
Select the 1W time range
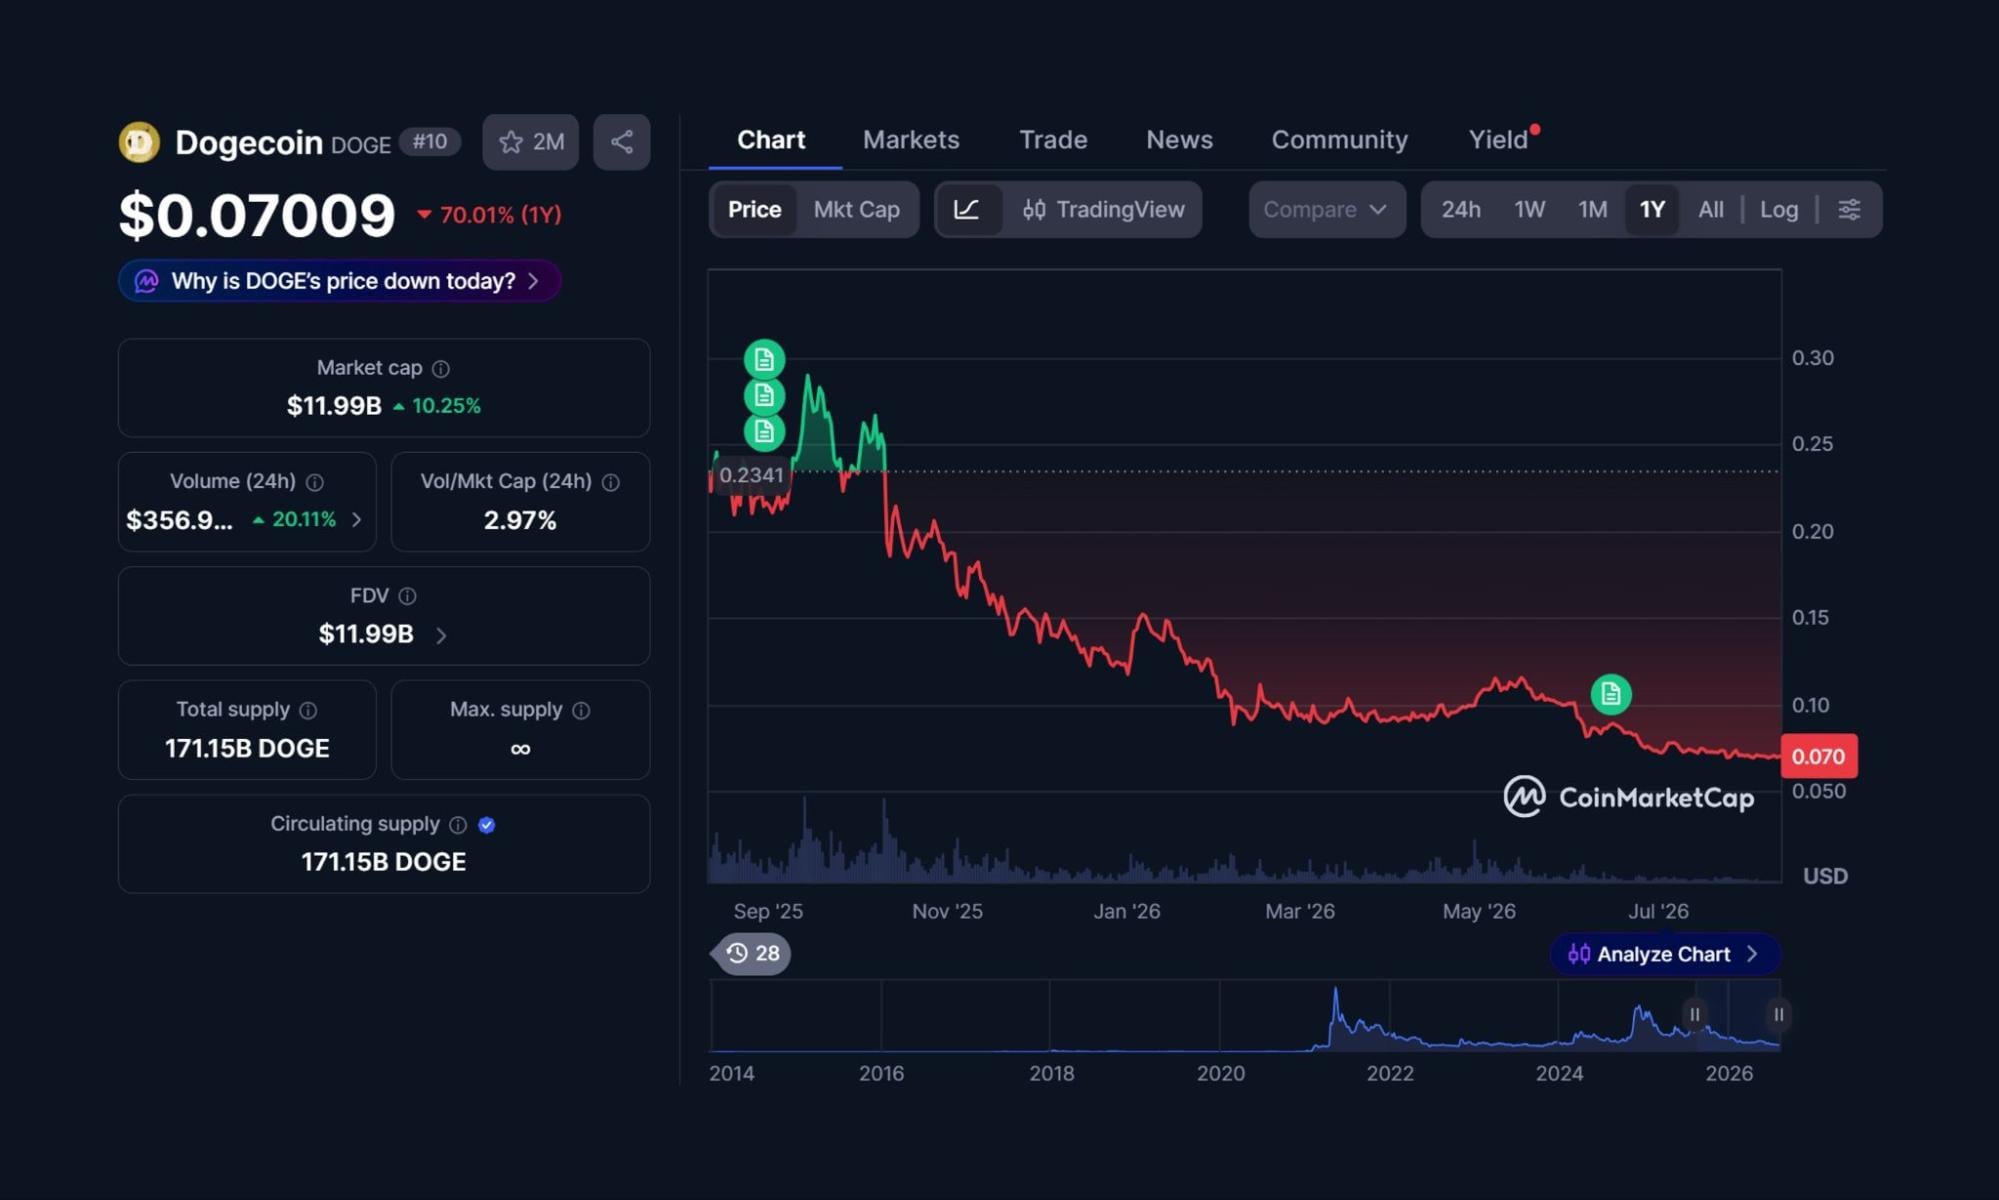coord(1529,209)
